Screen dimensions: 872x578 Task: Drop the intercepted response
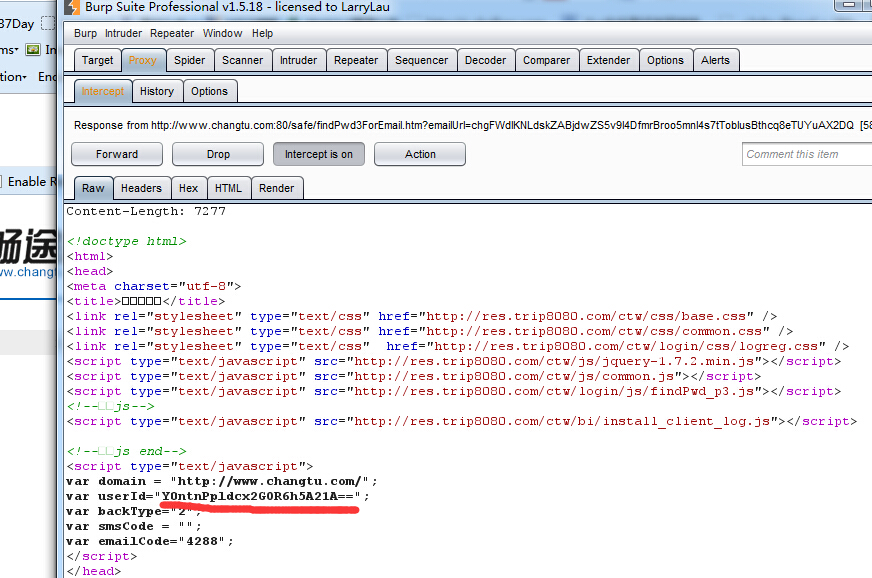pyautogui.click(x=218, y=154)
